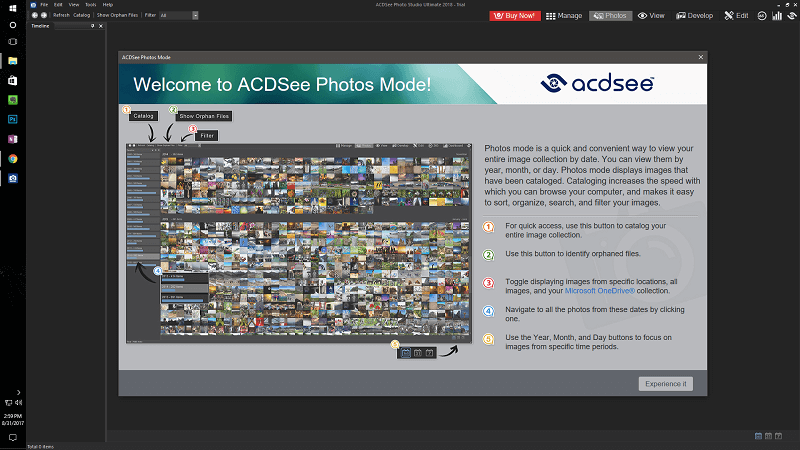This screenshot has width=800, height=450.
Task: Open File Explorer from the taskbar
Action: 13,61
